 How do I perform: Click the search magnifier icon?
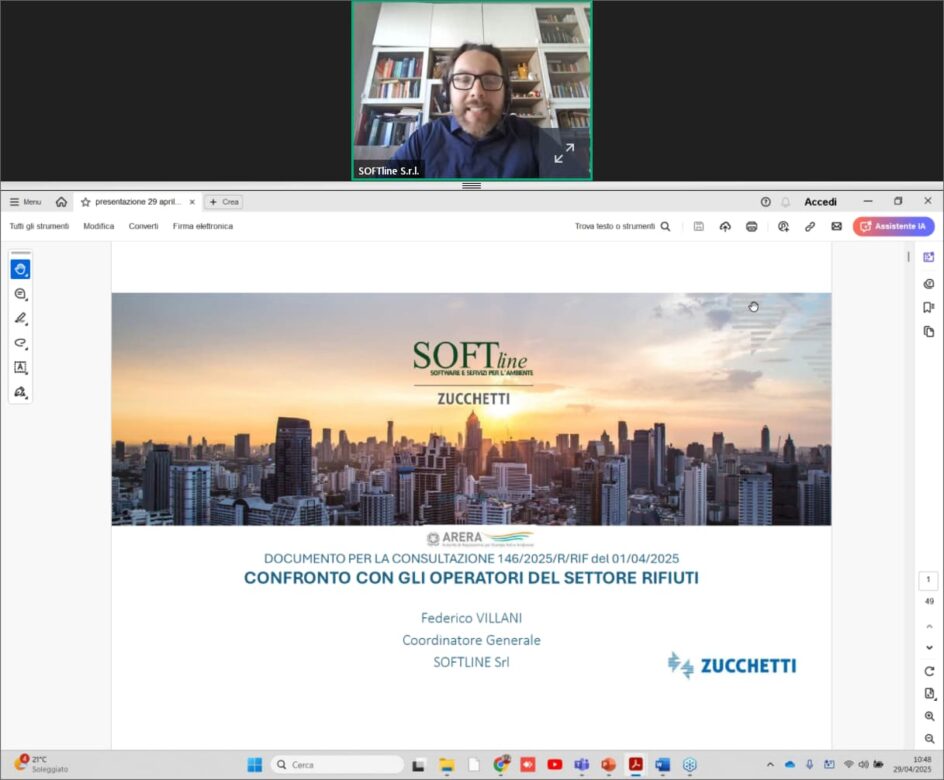pos(665,226)
